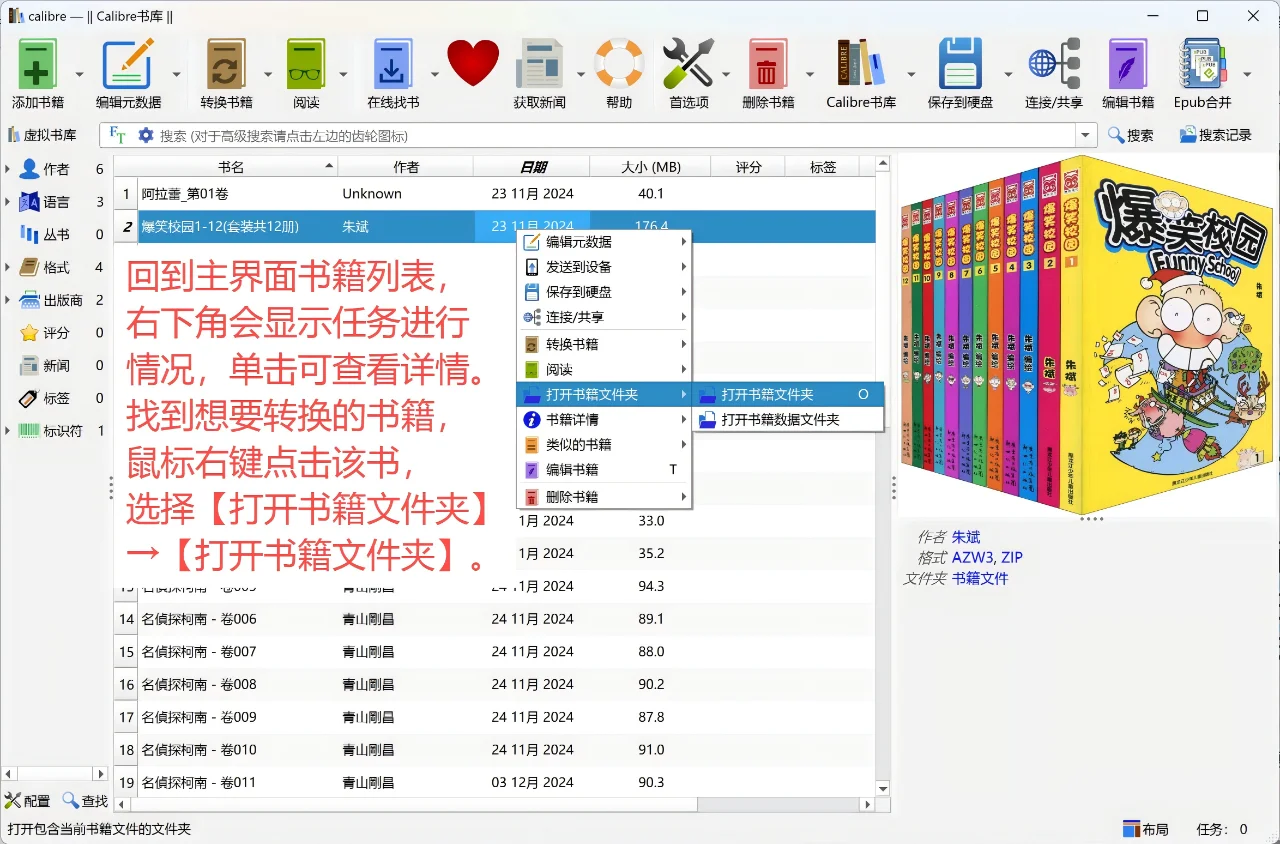Screen dimensions: 1280x844
Task: Choose Book details (书籍详情) menu item
Action: 604,420
